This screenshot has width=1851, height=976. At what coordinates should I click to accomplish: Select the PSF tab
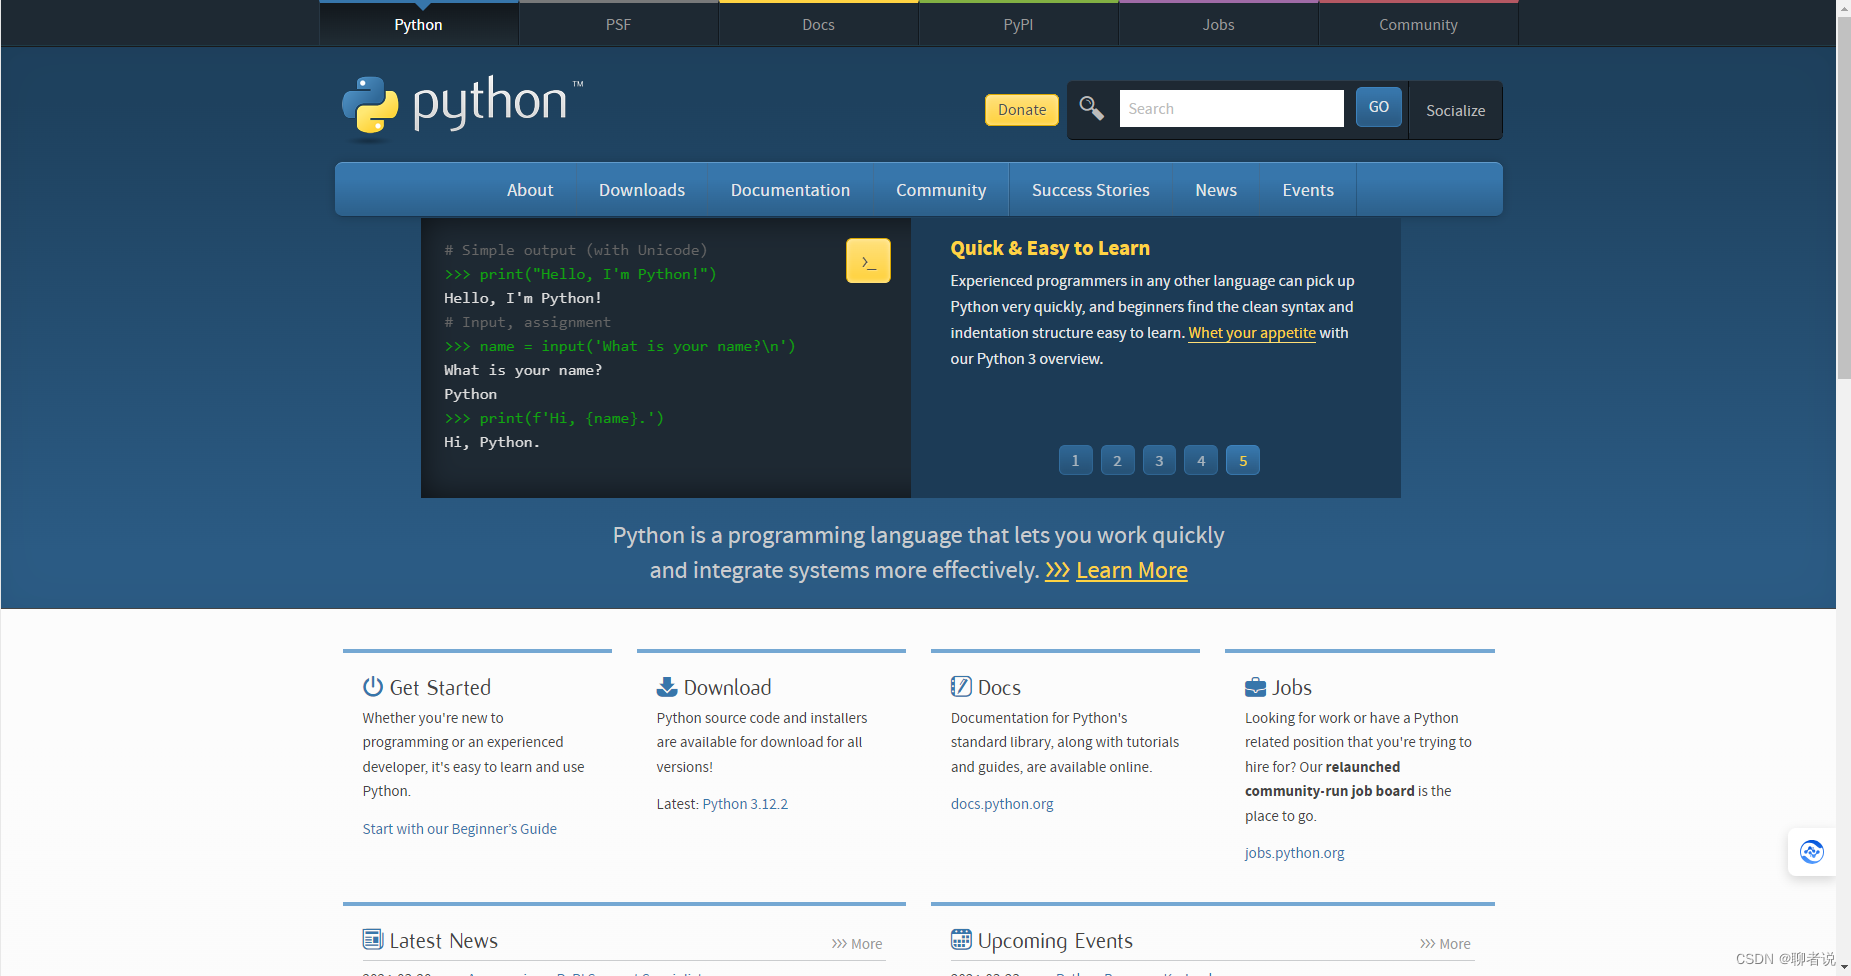[x=618, y=24]
